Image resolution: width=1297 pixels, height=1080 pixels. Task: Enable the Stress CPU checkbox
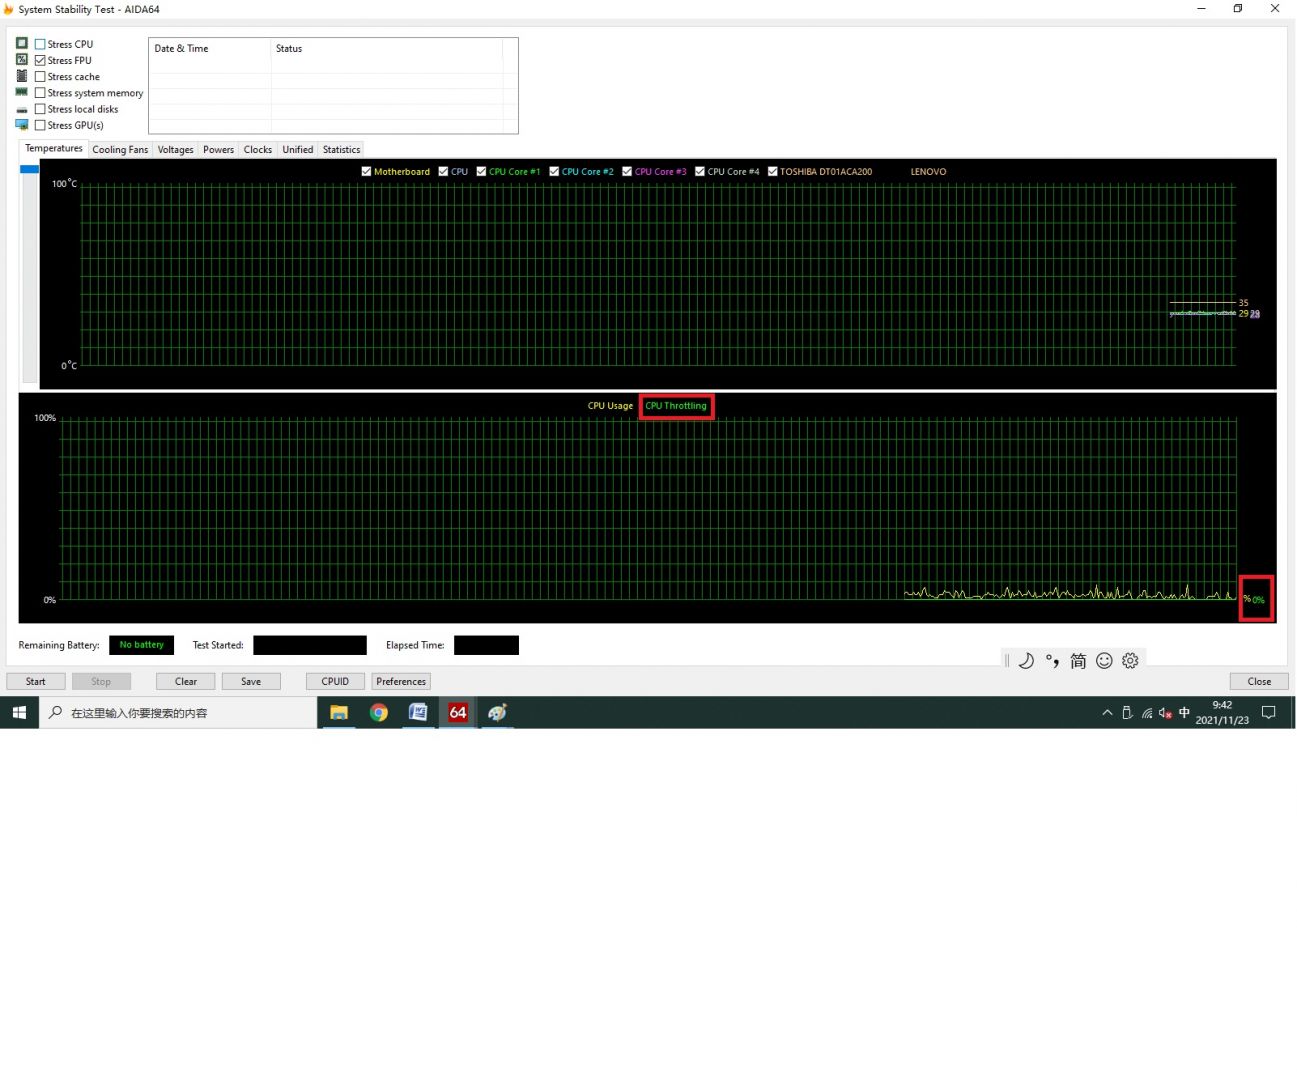[40, 44]
